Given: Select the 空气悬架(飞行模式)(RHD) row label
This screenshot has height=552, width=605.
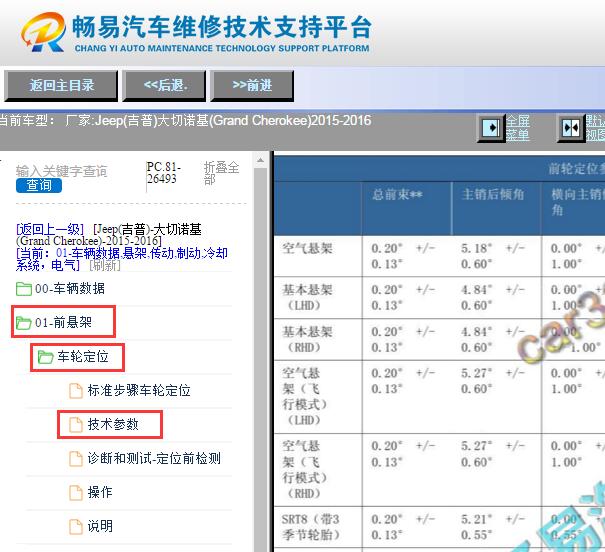Looking at the screenshot, I should click(305, 469).
